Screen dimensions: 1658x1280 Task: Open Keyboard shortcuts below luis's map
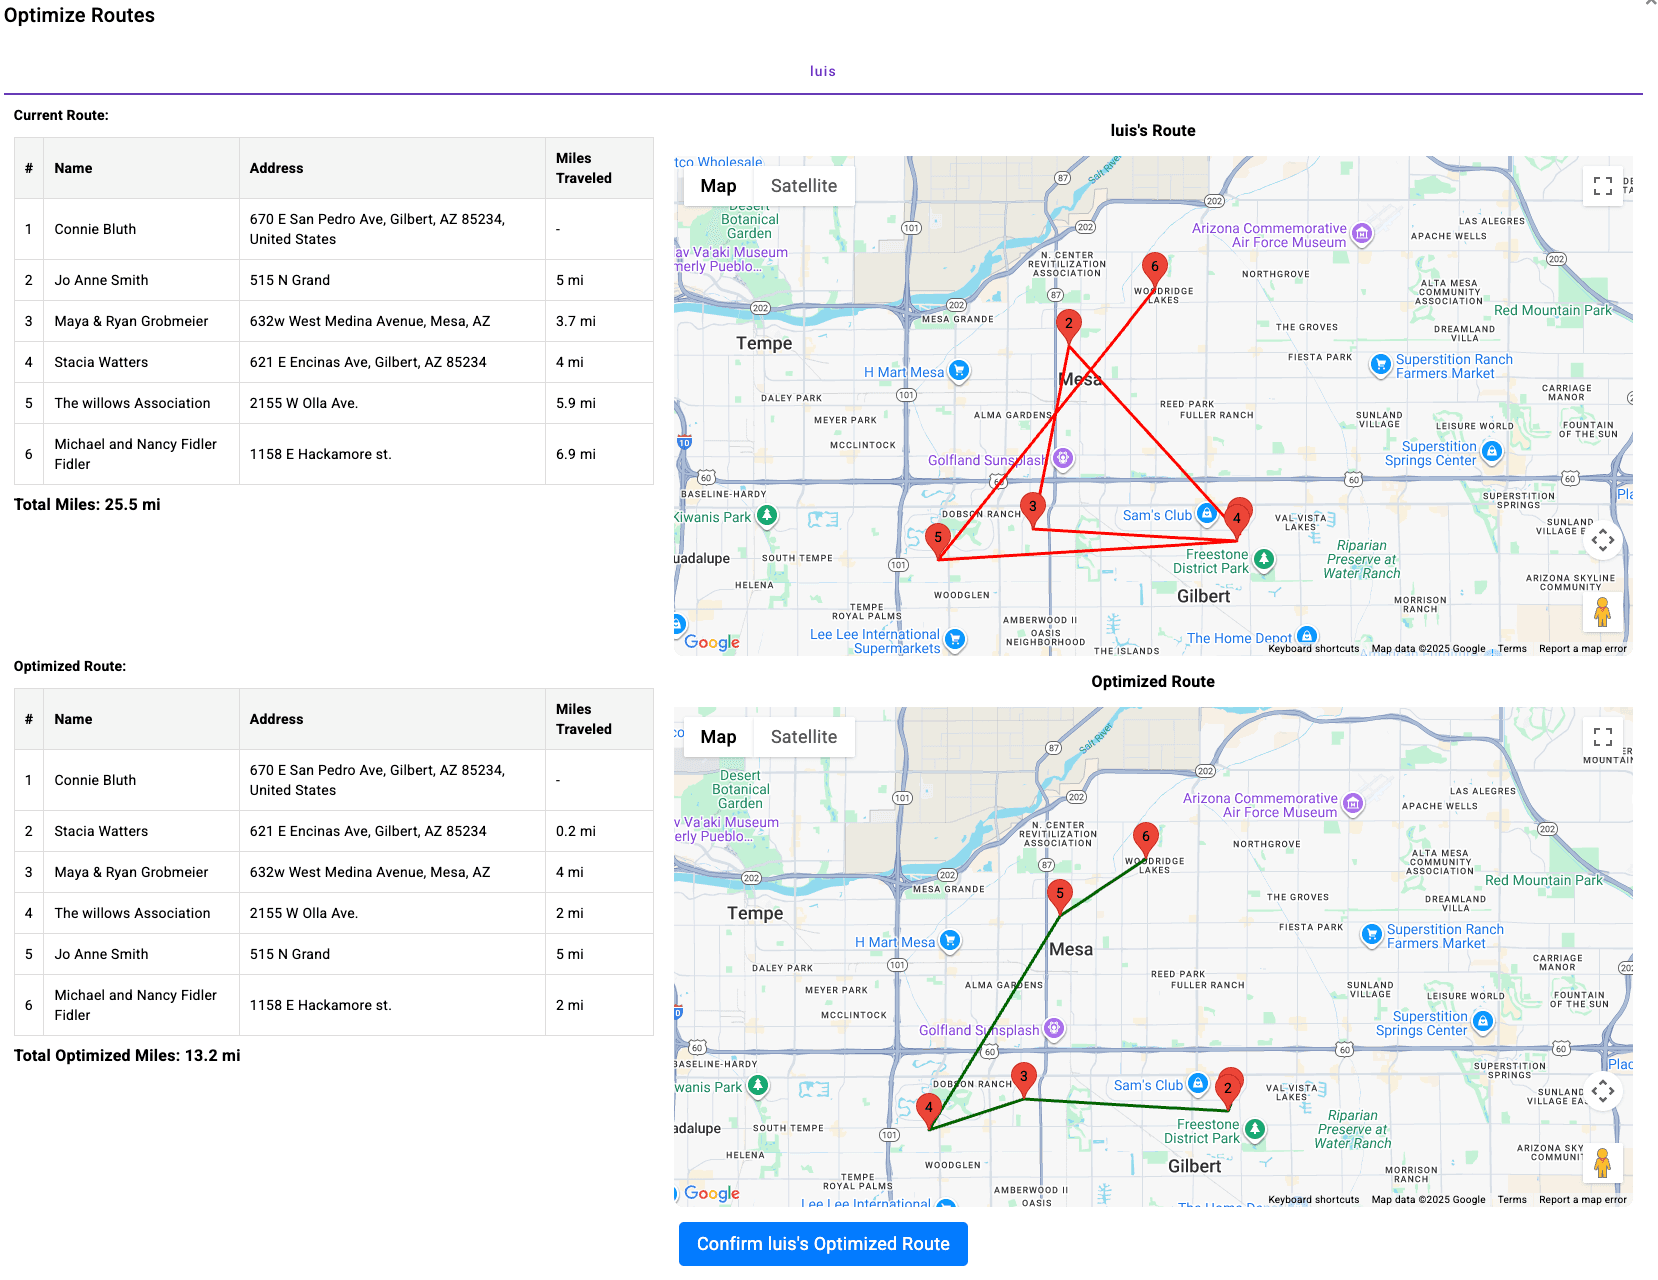click(x=1312, y=648)
